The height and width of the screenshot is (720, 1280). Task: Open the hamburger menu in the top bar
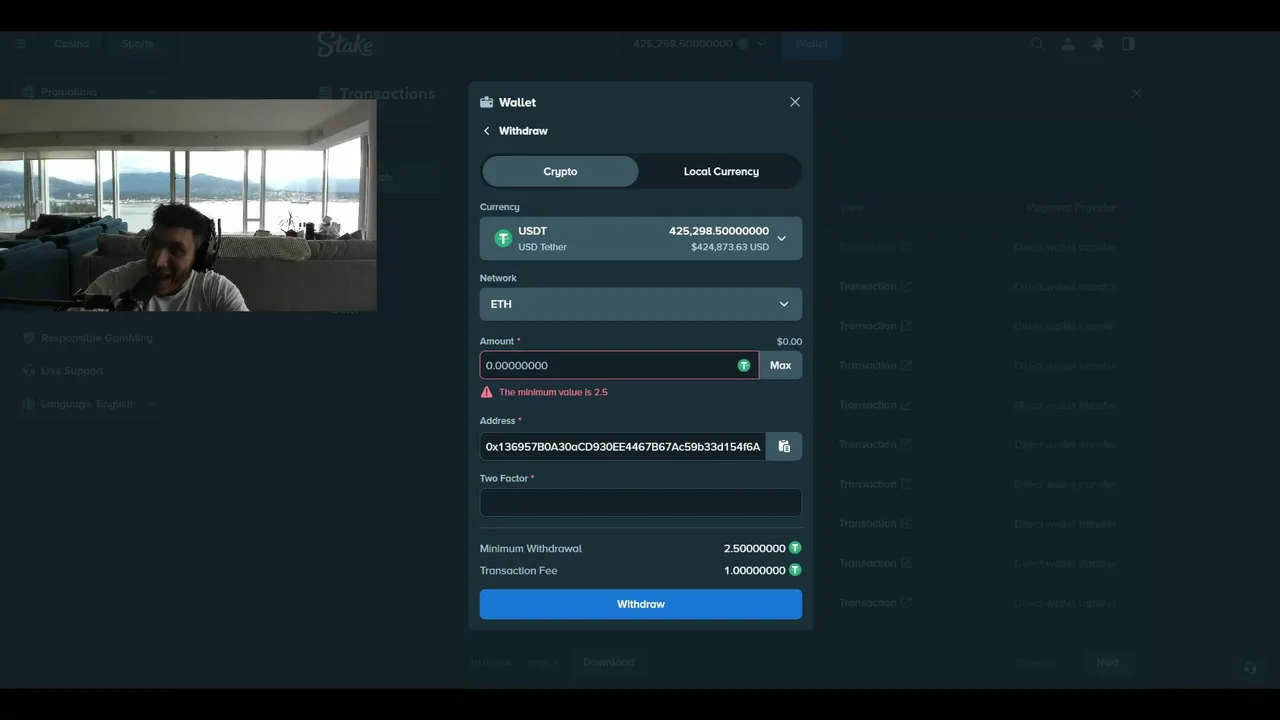pyautogui.click(x=21, y=44)
